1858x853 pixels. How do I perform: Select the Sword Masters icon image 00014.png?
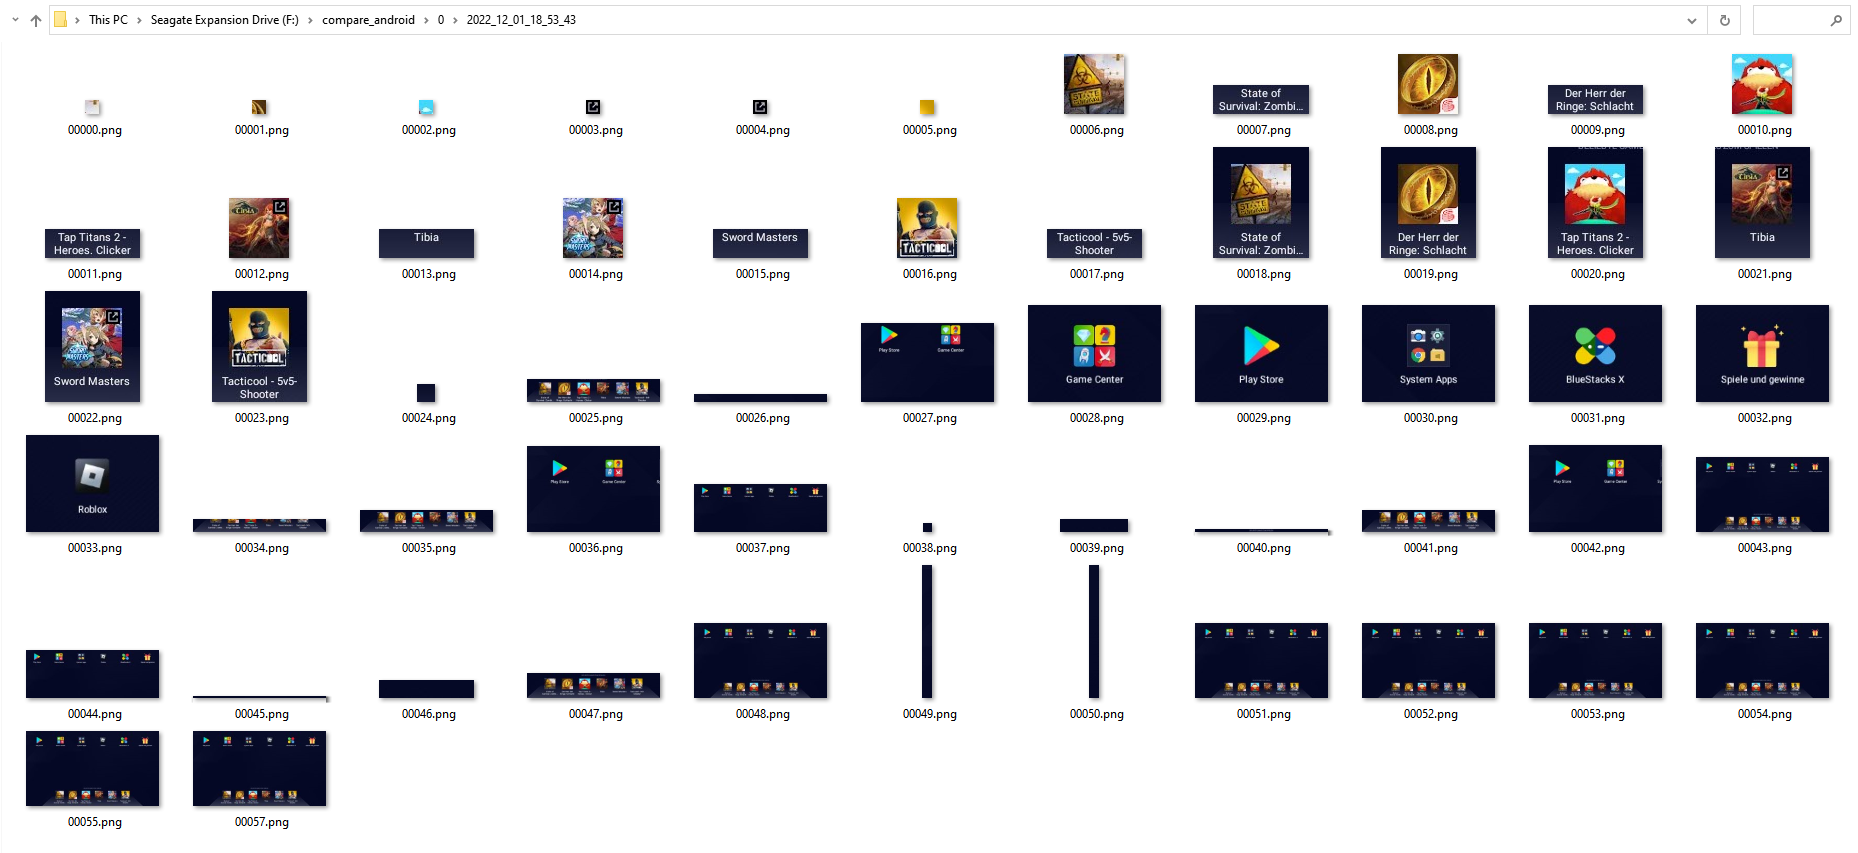[x=593, y=228]
